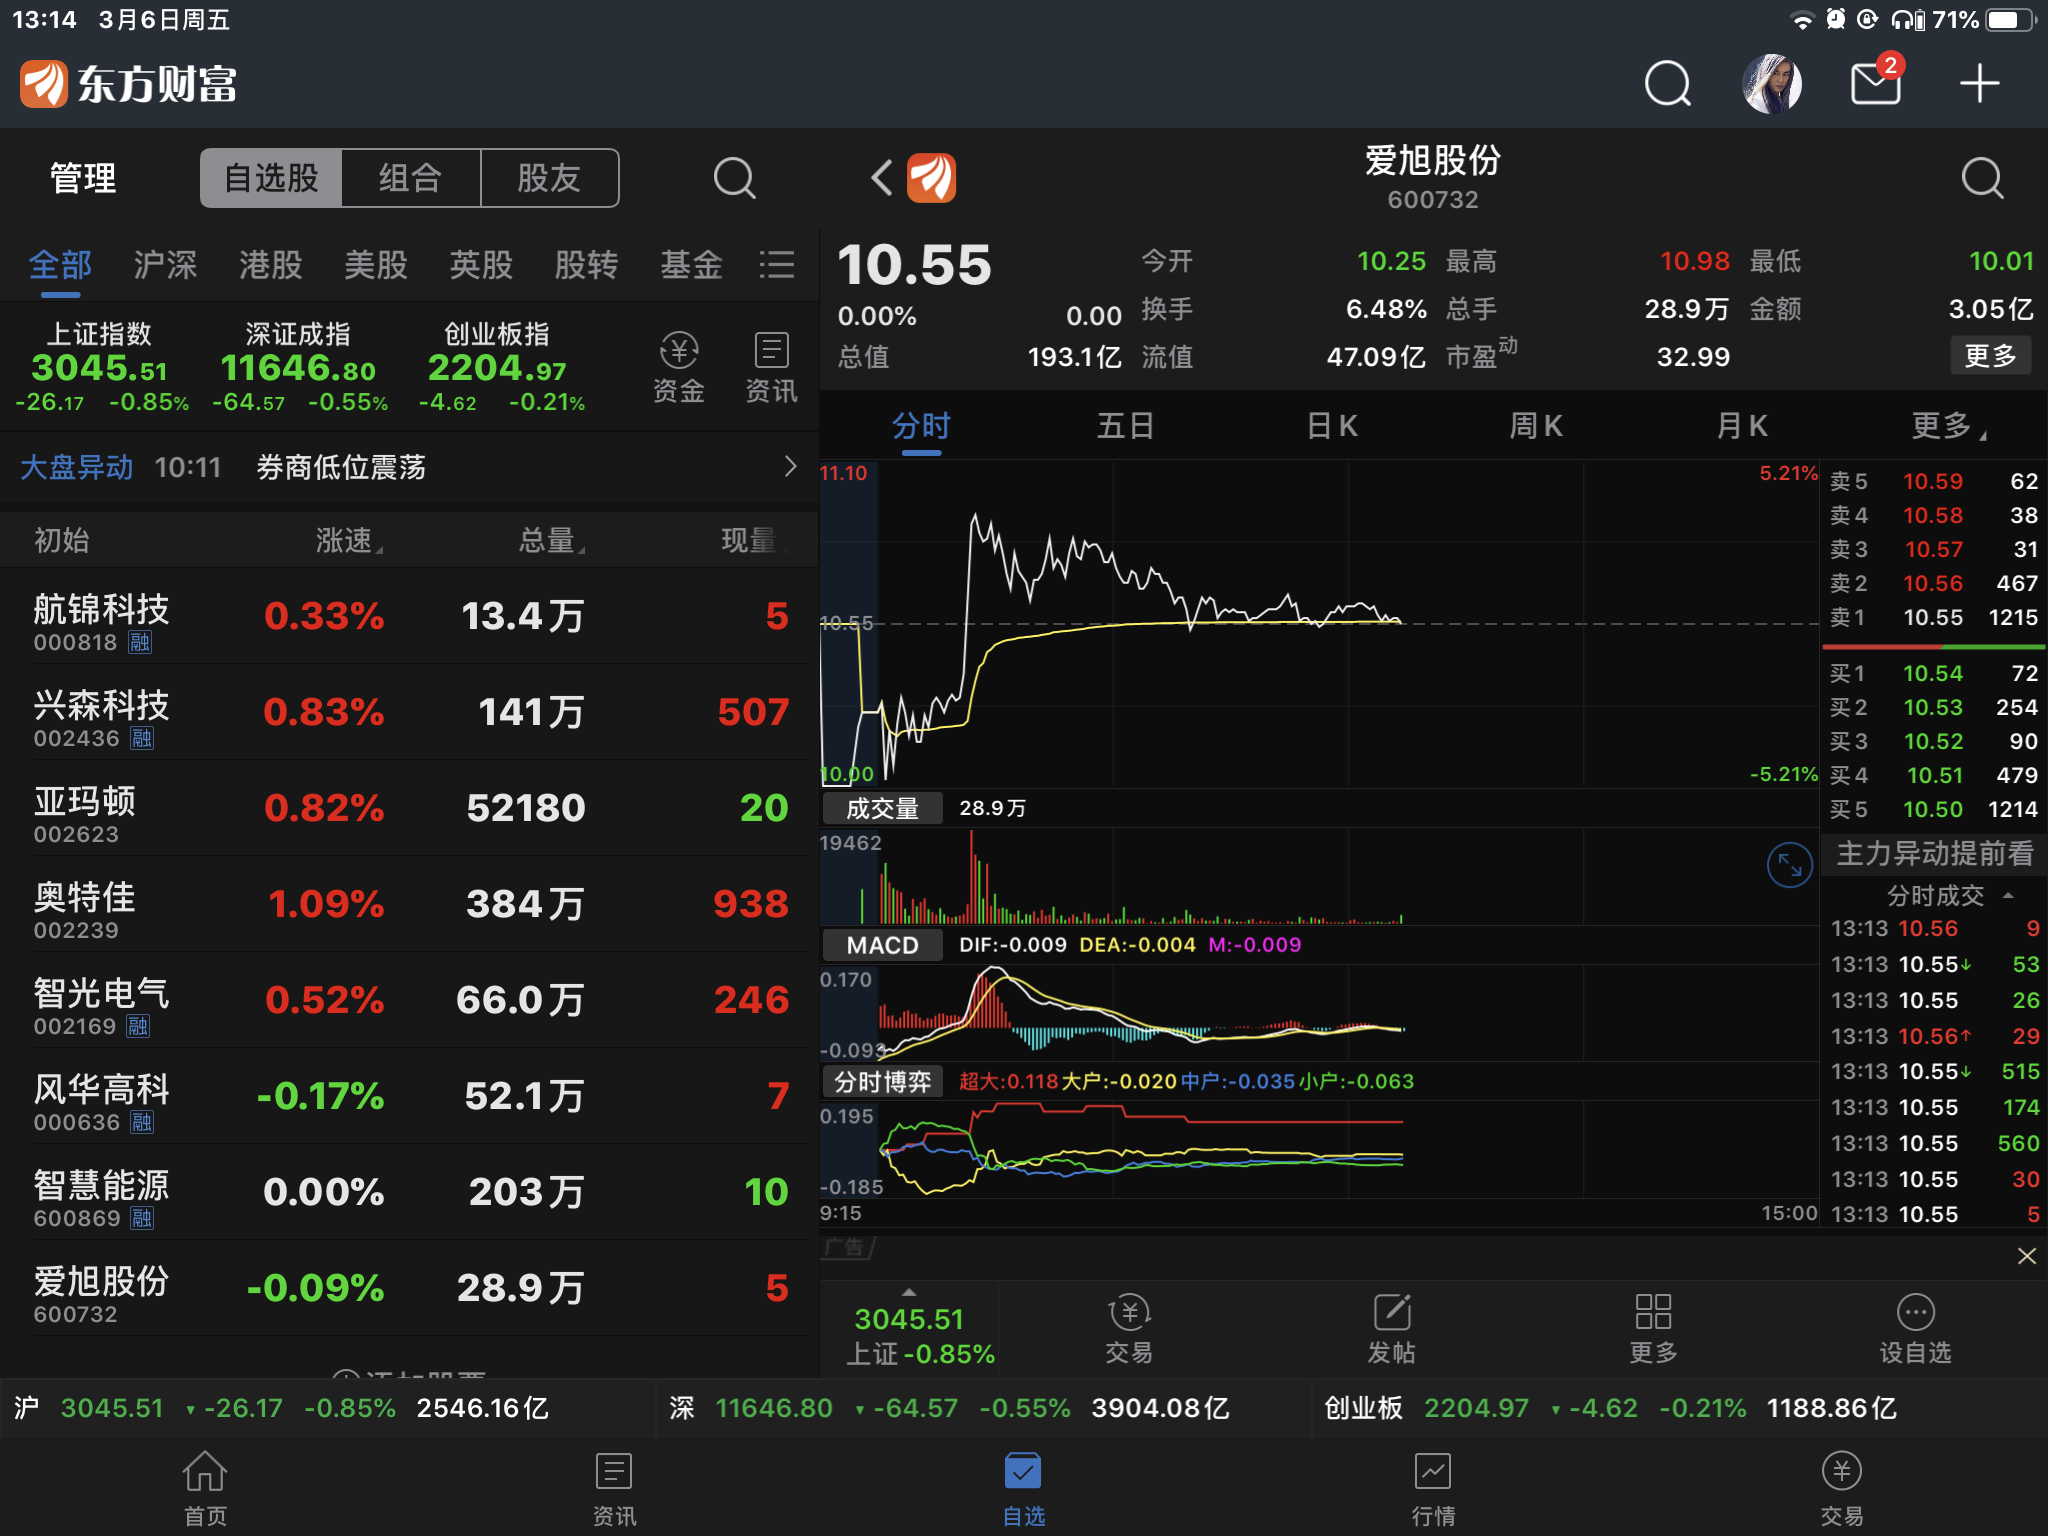
Task: Switch to 股转 market tab
Action: (586, 265)
